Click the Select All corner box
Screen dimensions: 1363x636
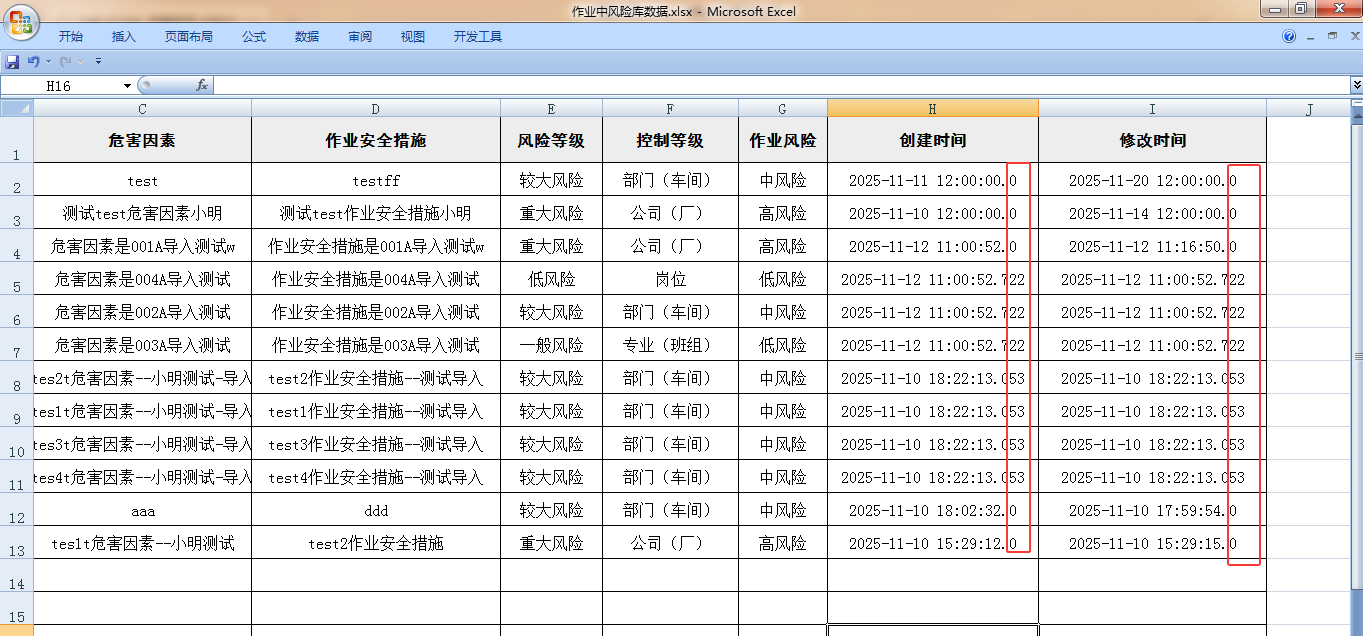point(16,108)
